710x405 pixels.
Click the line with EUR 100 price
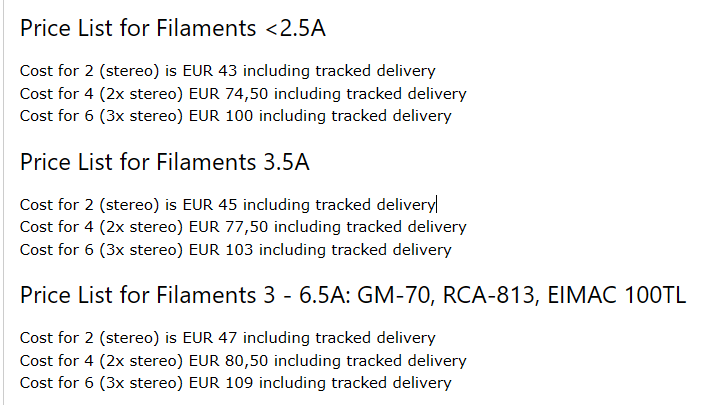(235, 116)
